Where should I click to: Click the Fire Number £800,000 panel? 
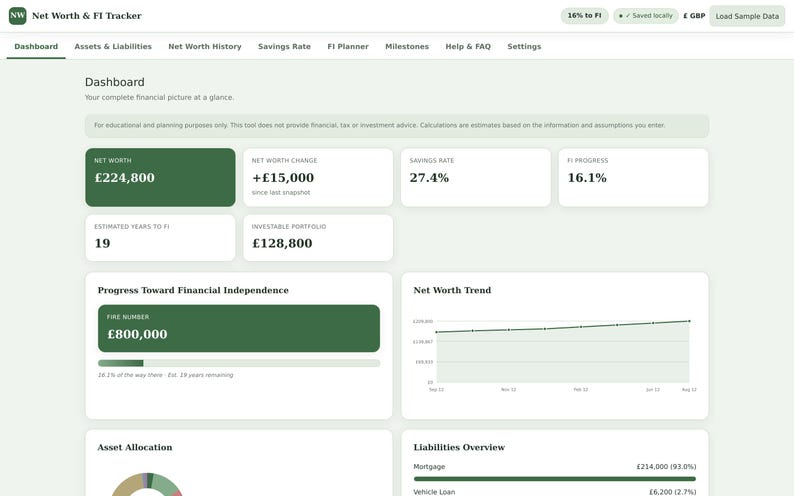click(239, 328)
